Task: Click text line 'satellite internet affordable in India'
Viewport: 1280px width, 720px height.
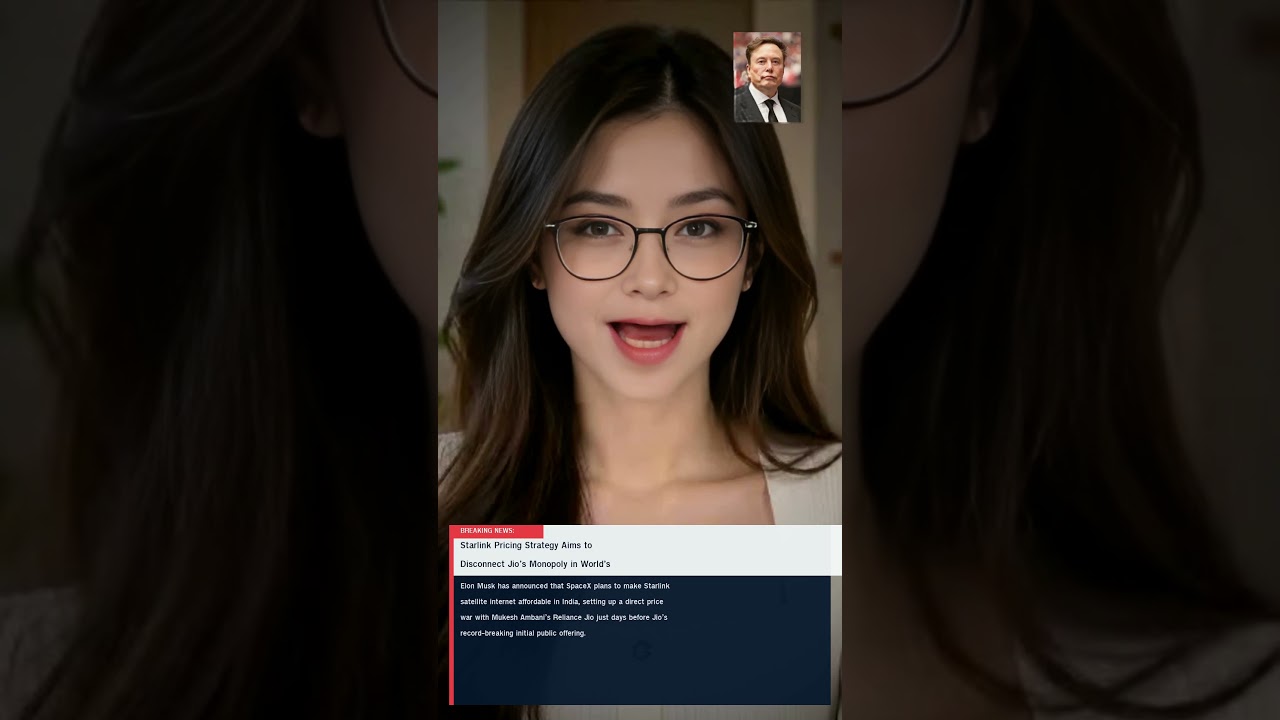Action: point(519,602)
